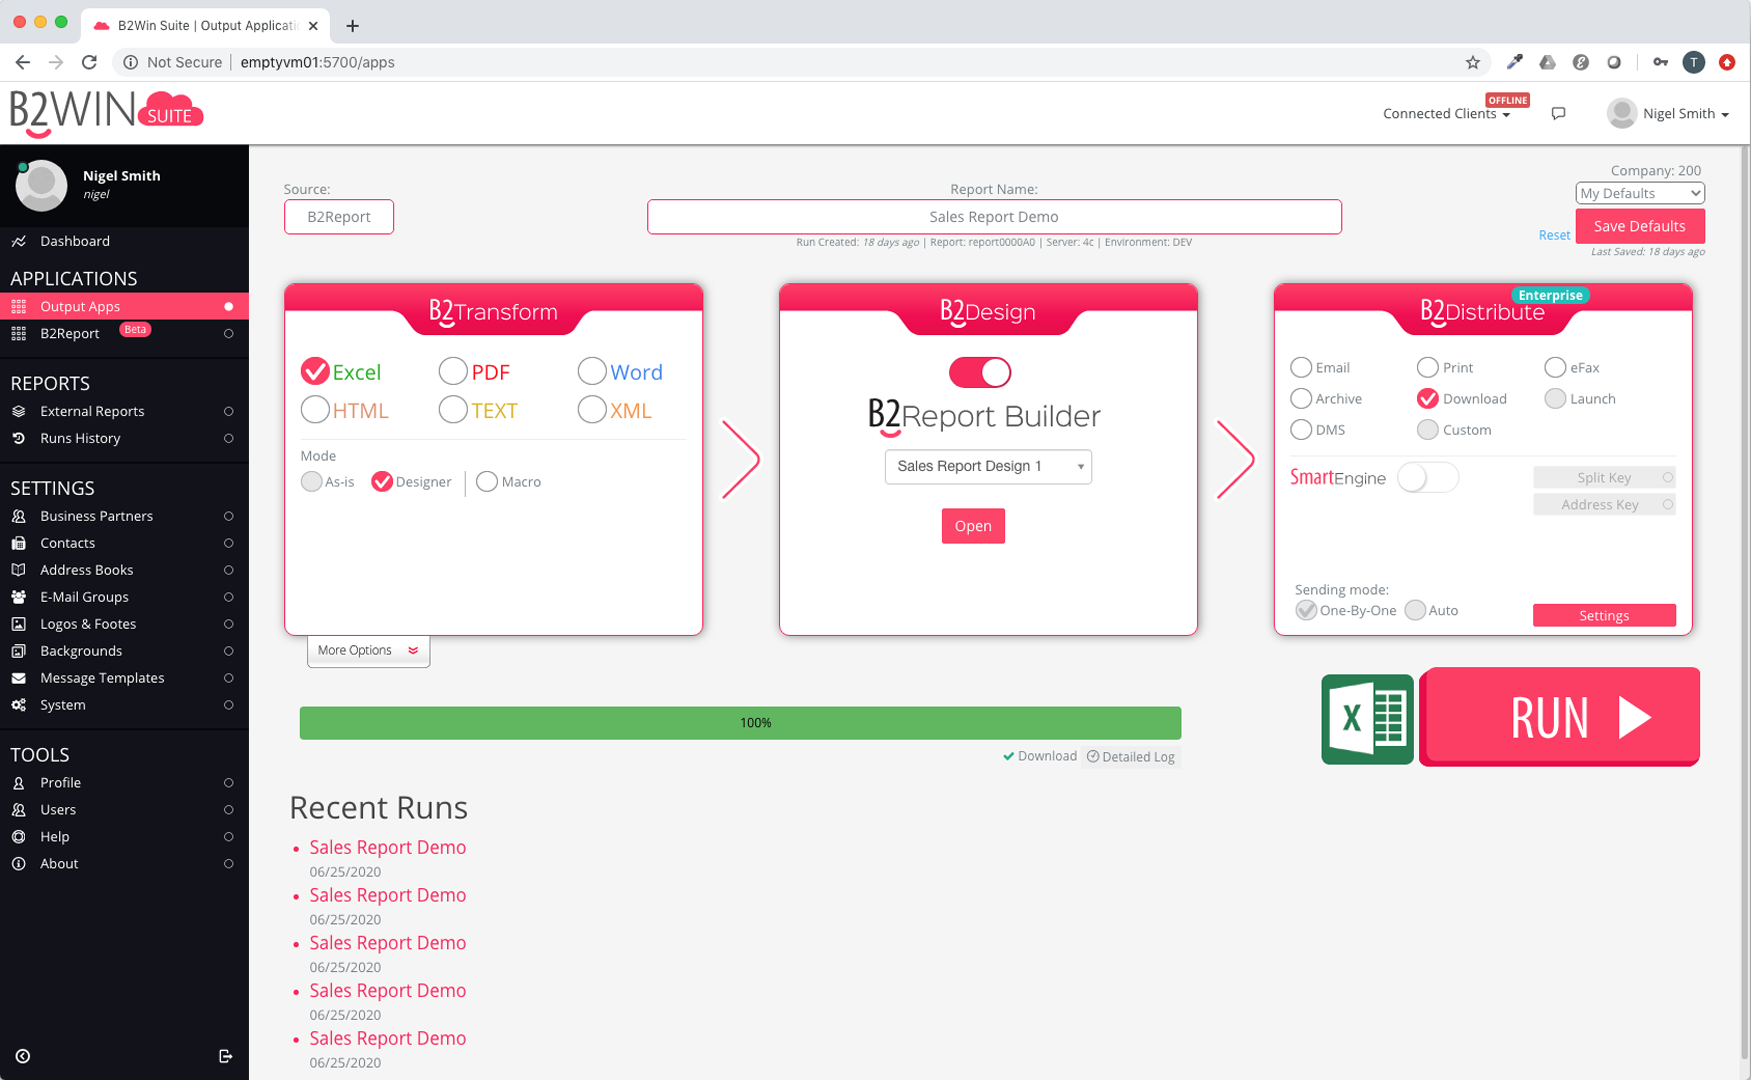This screenshot has height=1080, width=1751.
Task: Click the B2Report source field
Action: click(339, 217)
